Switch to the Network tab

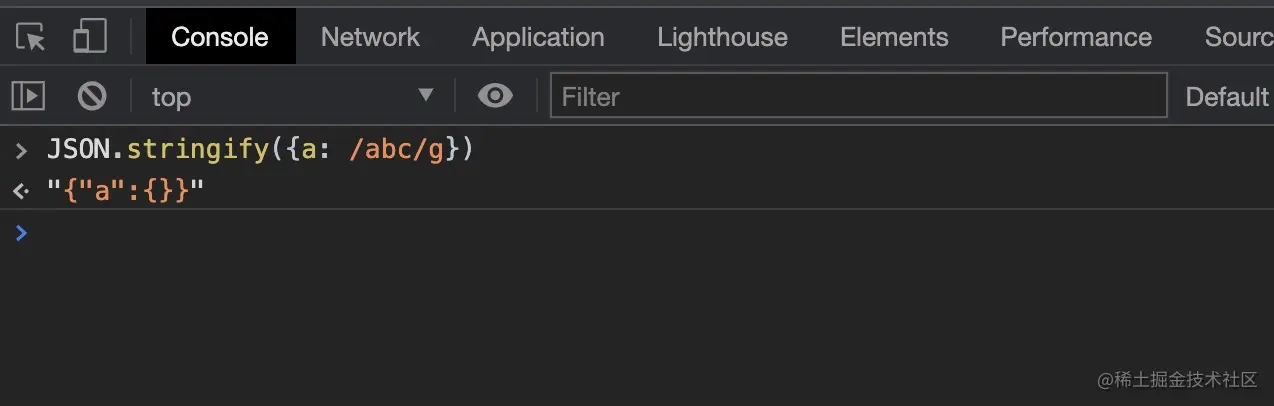[x=370, y=37]
